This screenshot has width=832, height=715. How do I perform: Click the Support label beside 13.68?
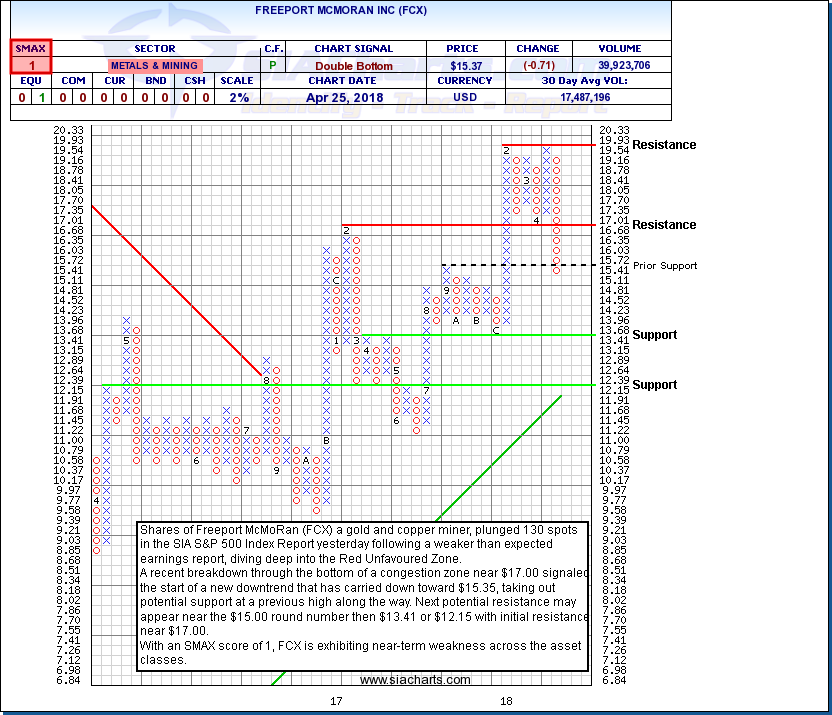[x=654, y=335]
